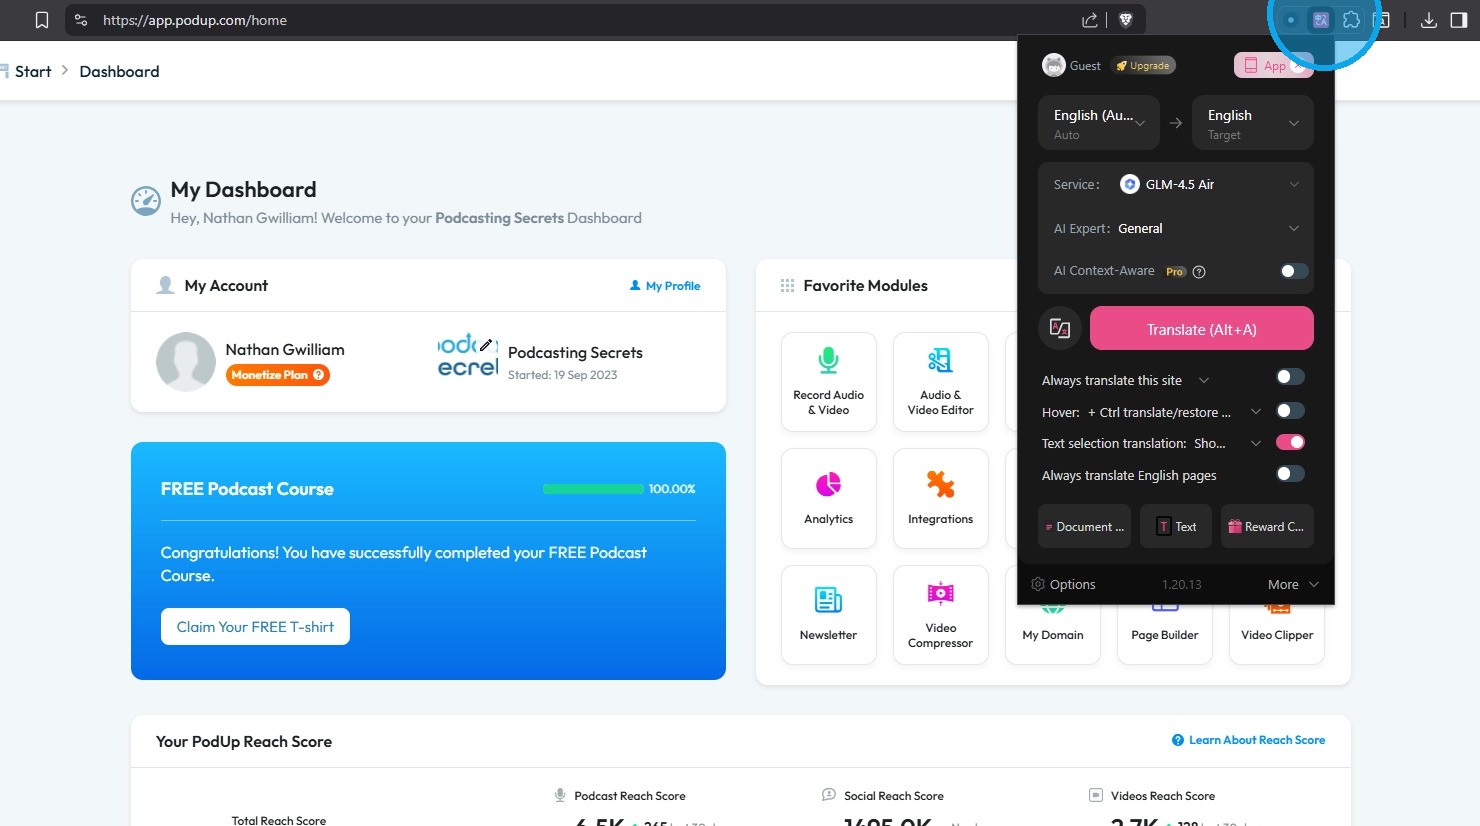Click the version number 1.20.13

coord(1182,584)
